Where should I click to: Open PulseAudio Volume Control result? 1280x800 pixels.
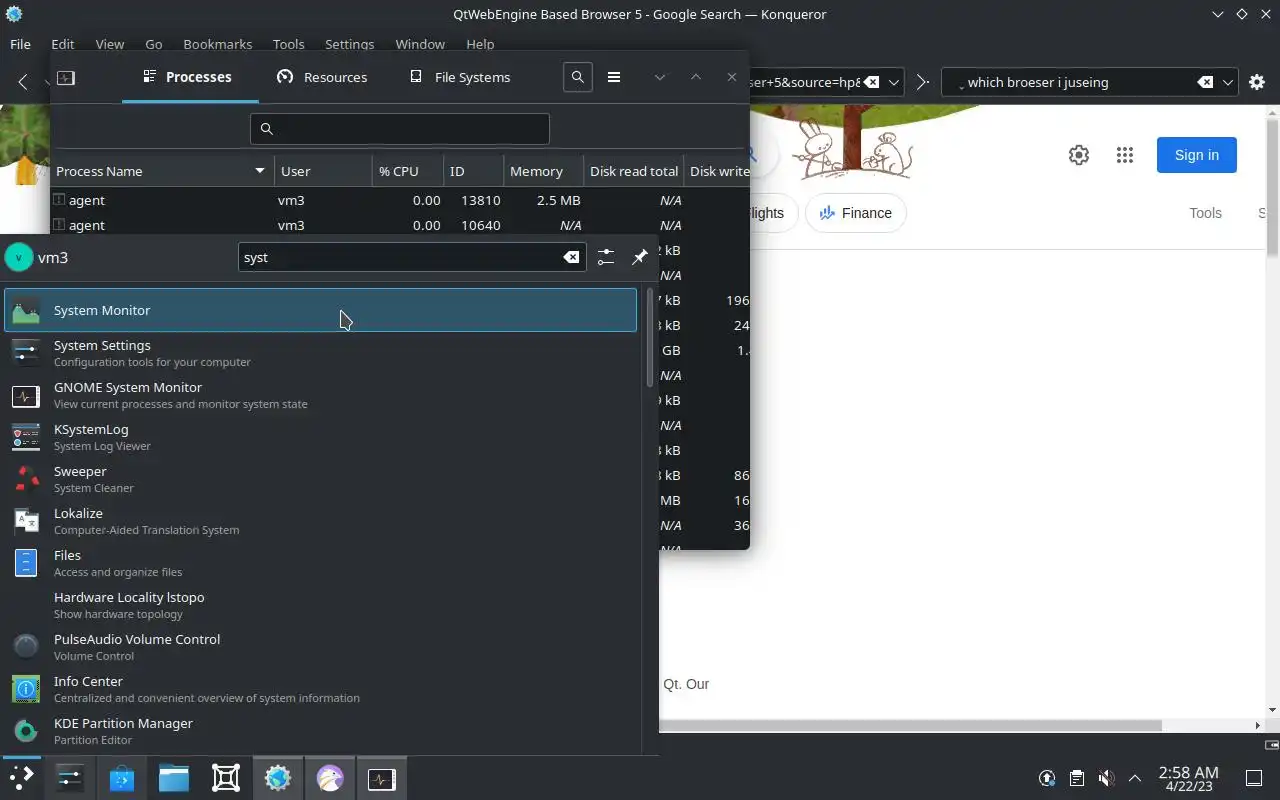[x=320, y=646]
